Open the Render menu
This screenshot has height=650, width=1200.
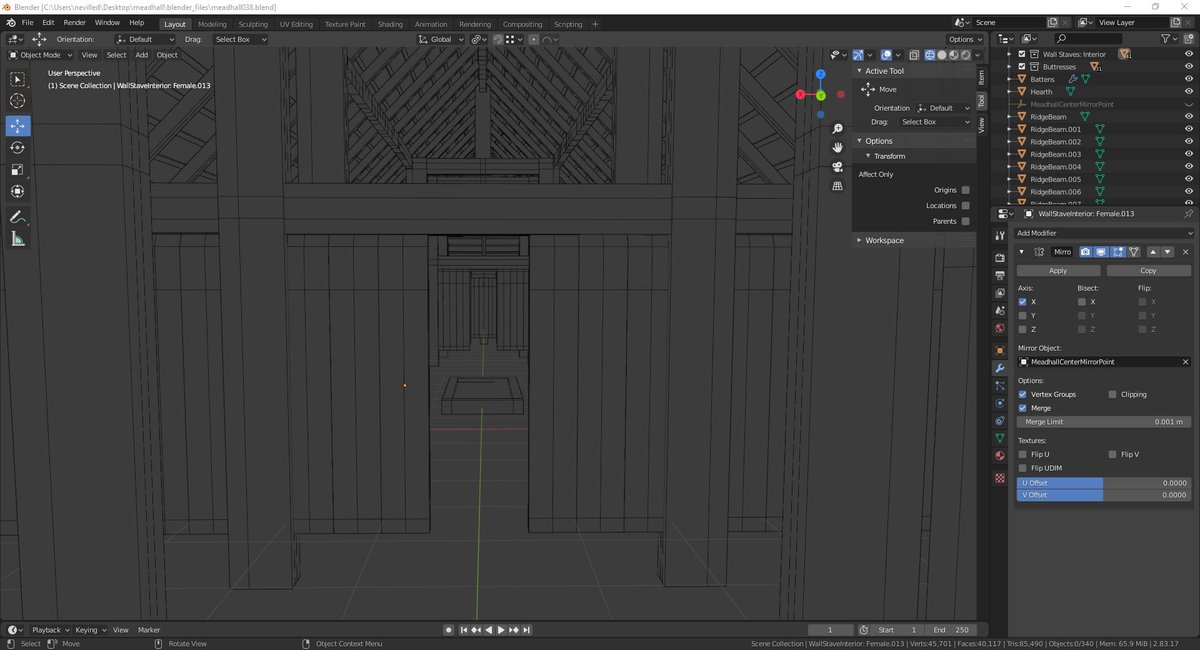click(74, 22)
